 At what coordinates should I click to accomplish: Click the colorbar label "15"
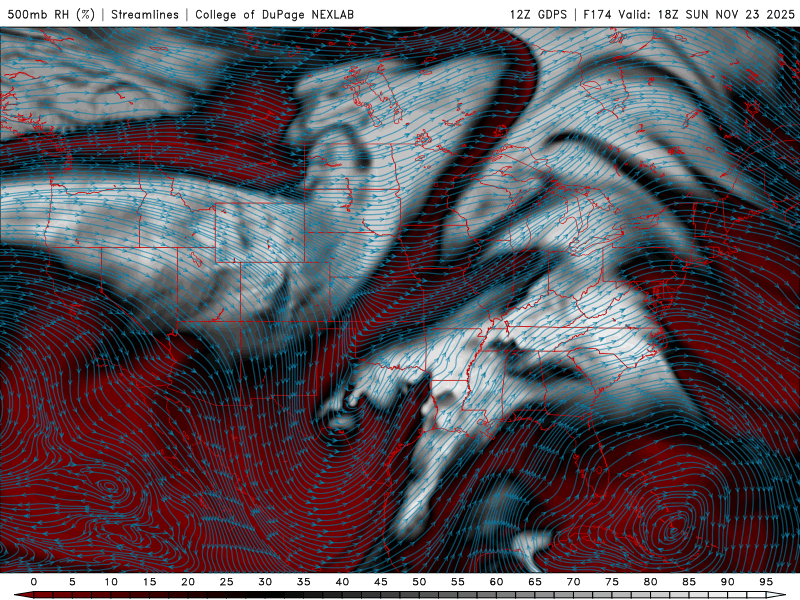[x=149, y=582]
